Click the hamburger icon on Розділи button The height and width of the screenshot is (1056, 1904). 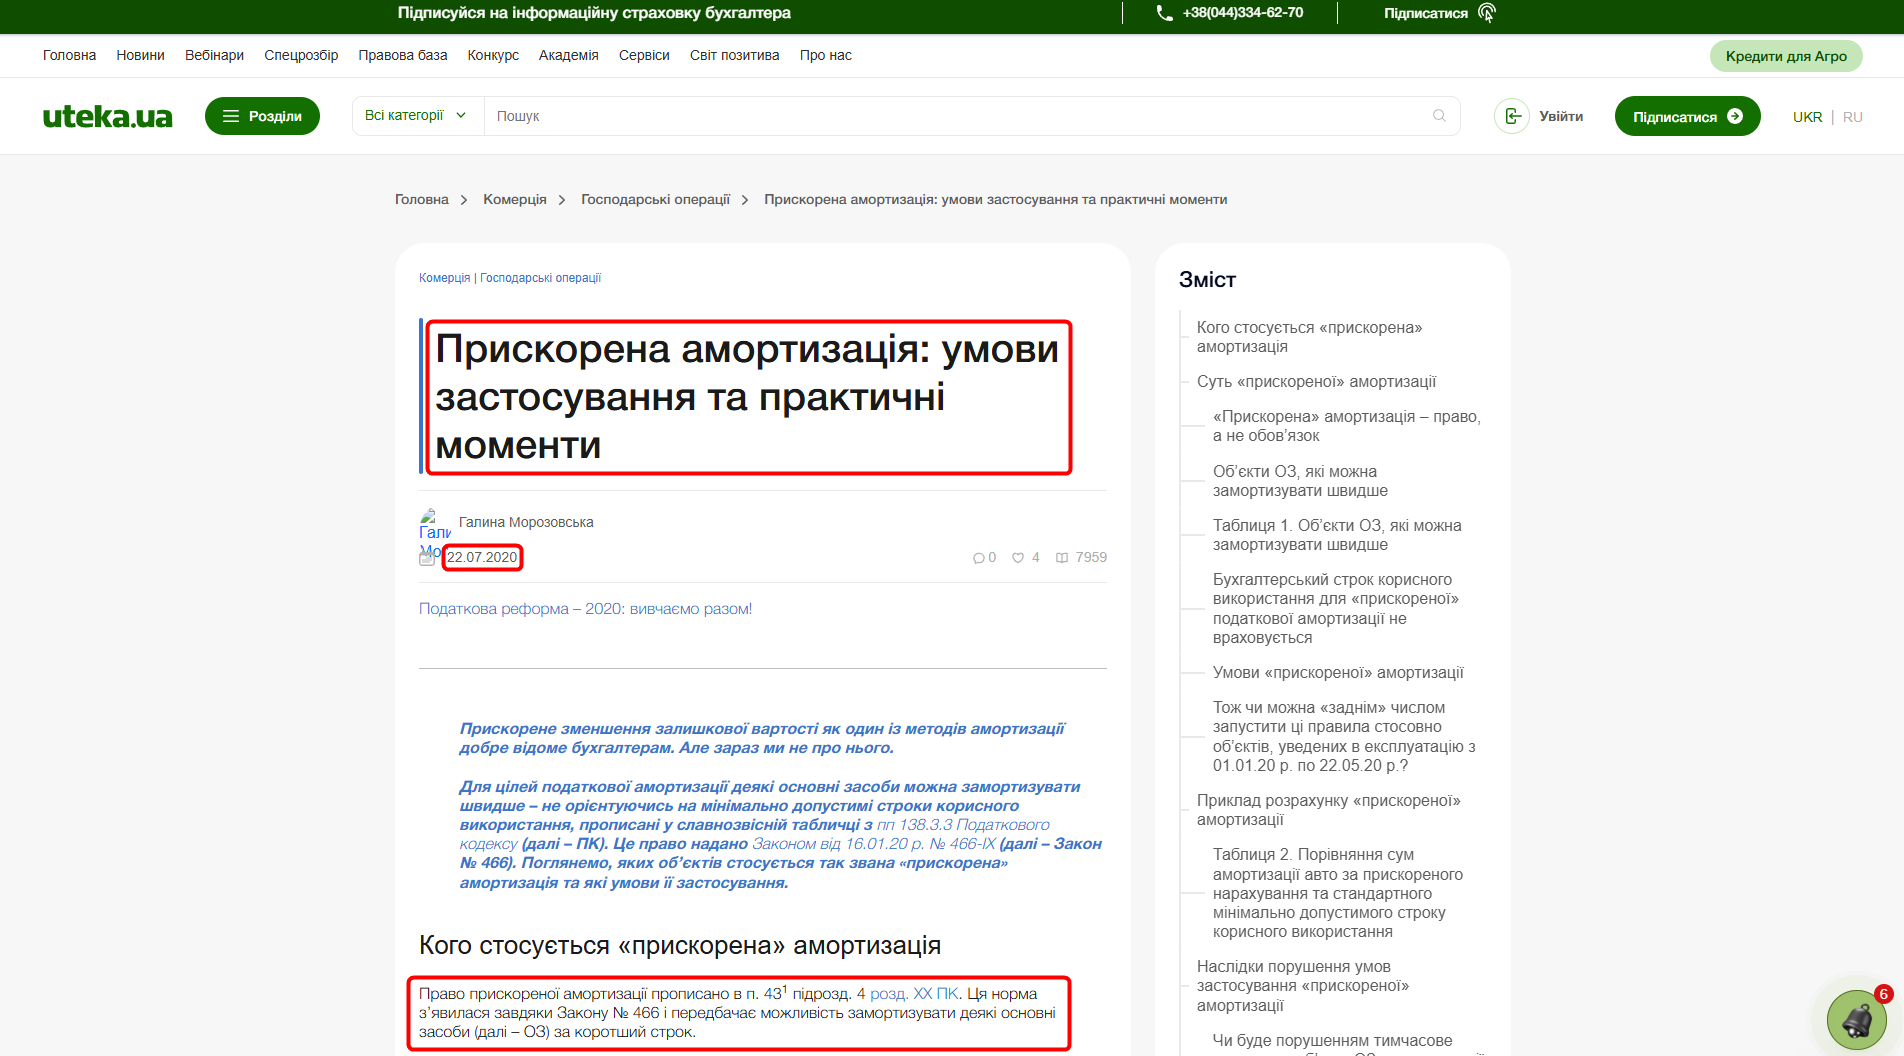pos(231,116)
